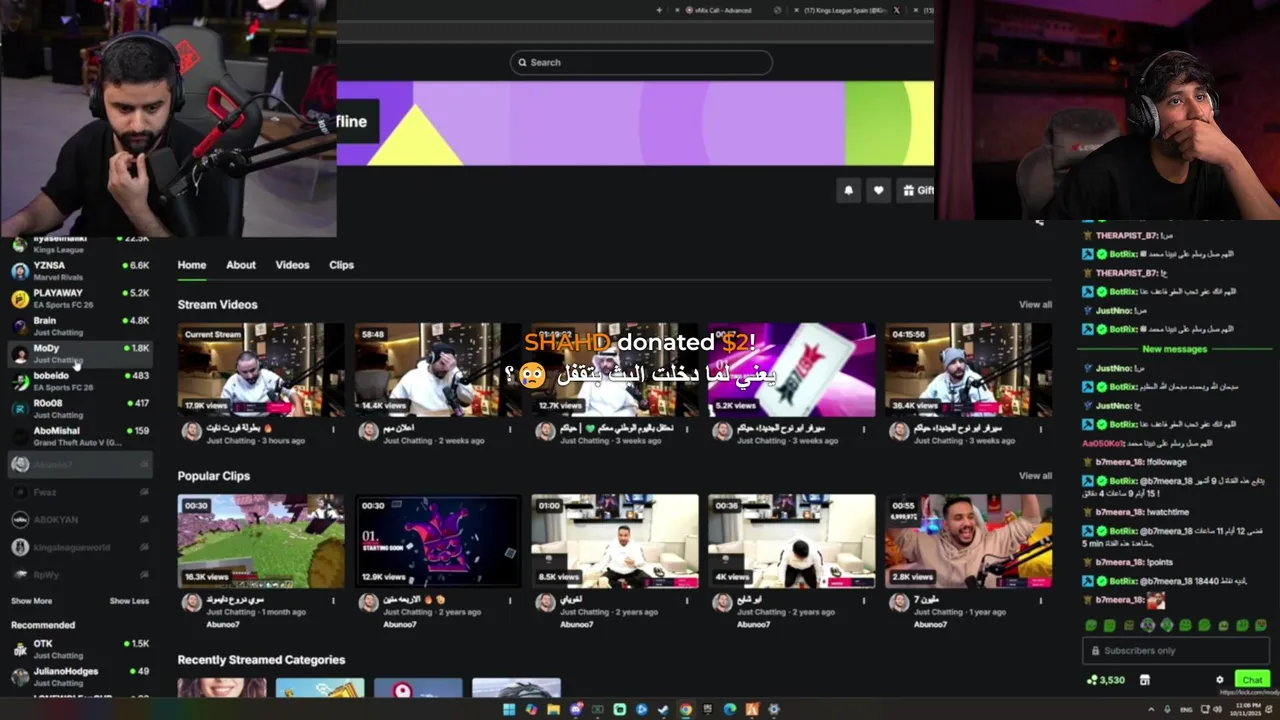Open the 04:15:56 stream video thumbnail
The image size is (1280, 720).
[x=968, y=369]
